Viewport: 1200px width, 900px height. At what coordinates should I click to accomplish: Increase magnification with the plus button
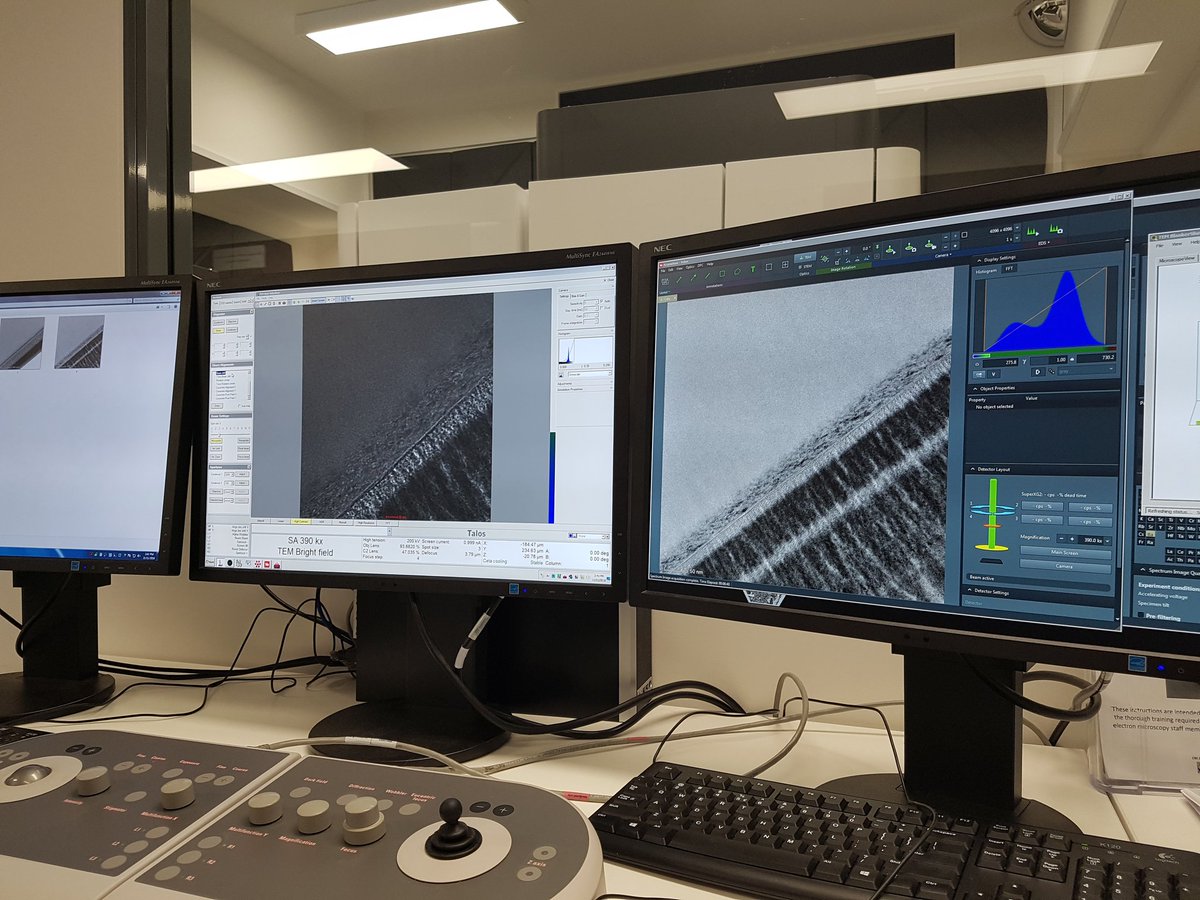pyautogui.click(x=1072, y=539)
